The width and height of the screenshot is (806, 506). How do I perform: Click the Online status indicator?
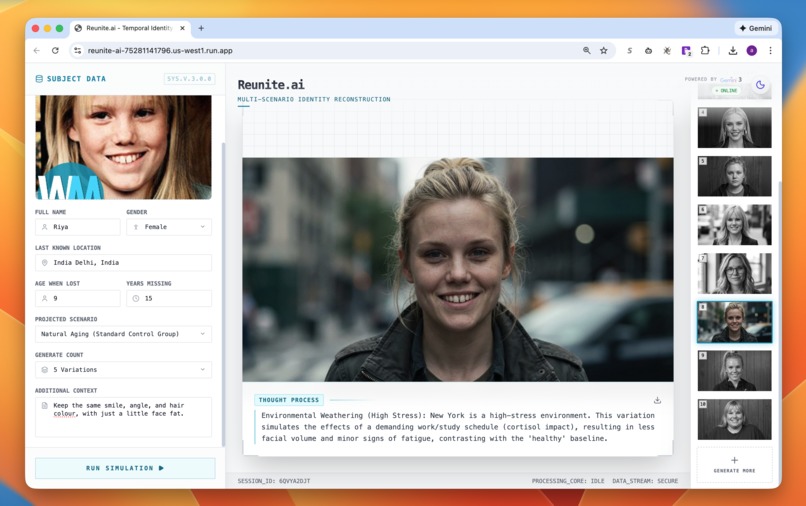pyautogui.click(x=726, y=91)
